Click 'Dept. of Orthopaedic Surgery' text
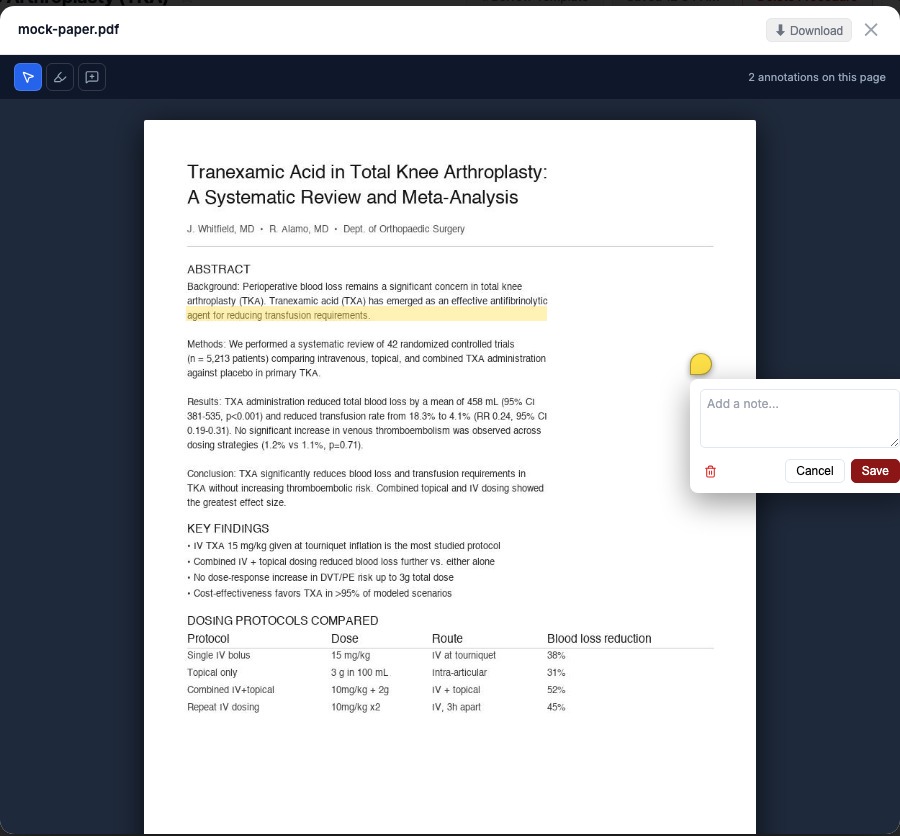Viewport: 900px width, 836px height. click(x=404, y=229)
